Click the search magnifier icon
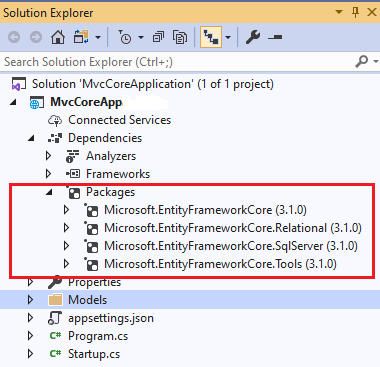The image size is (380, 367). click(362, 61)
